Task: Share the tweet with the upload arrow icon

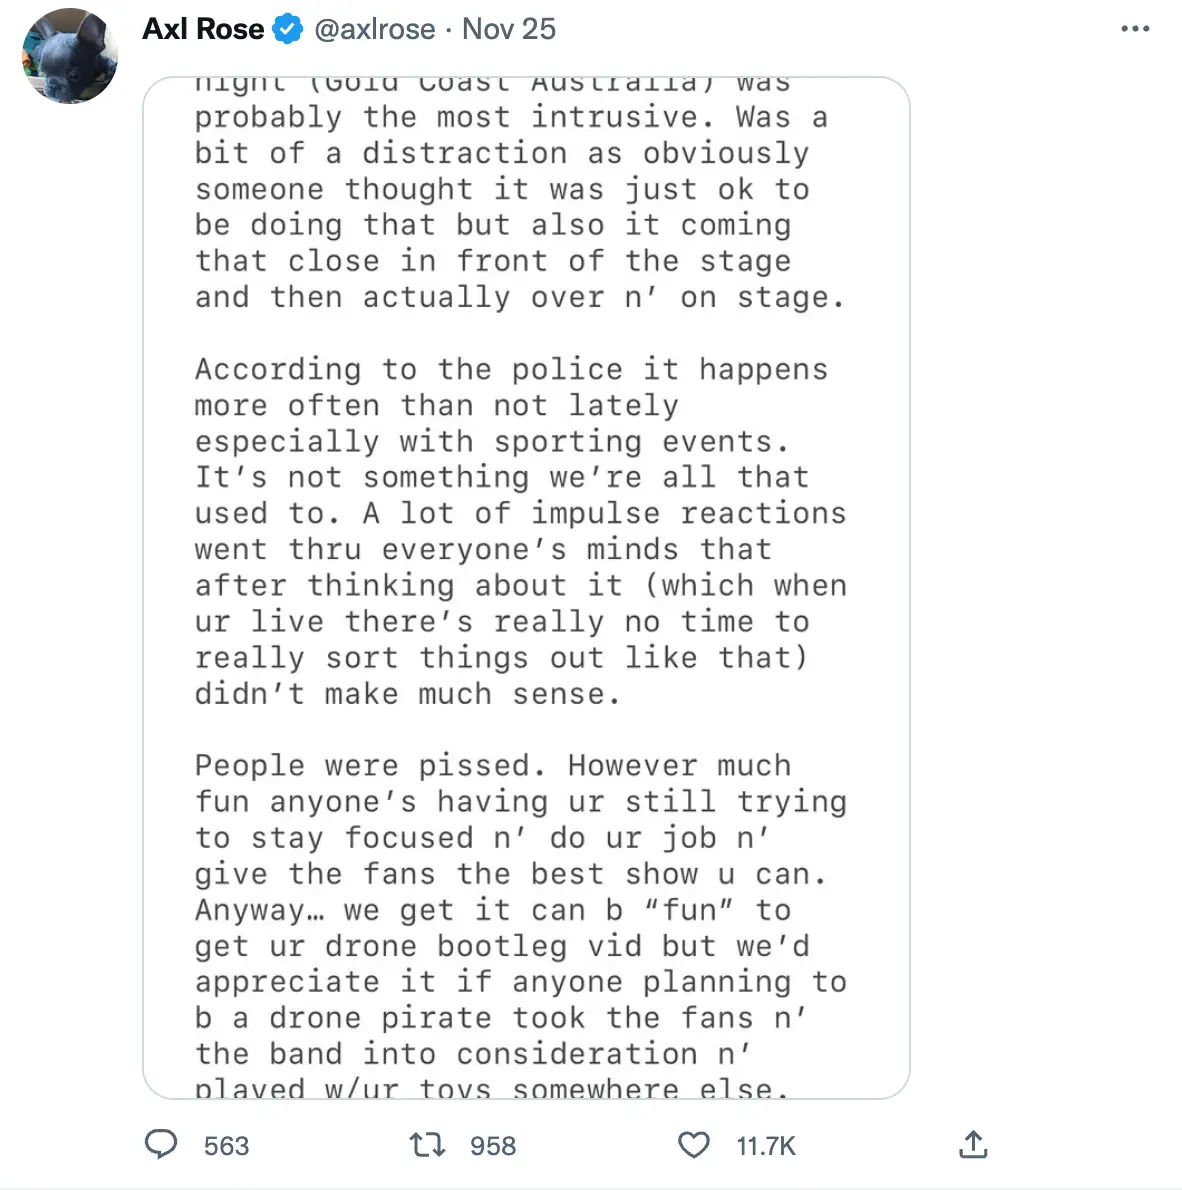Action: [973, 1145]
